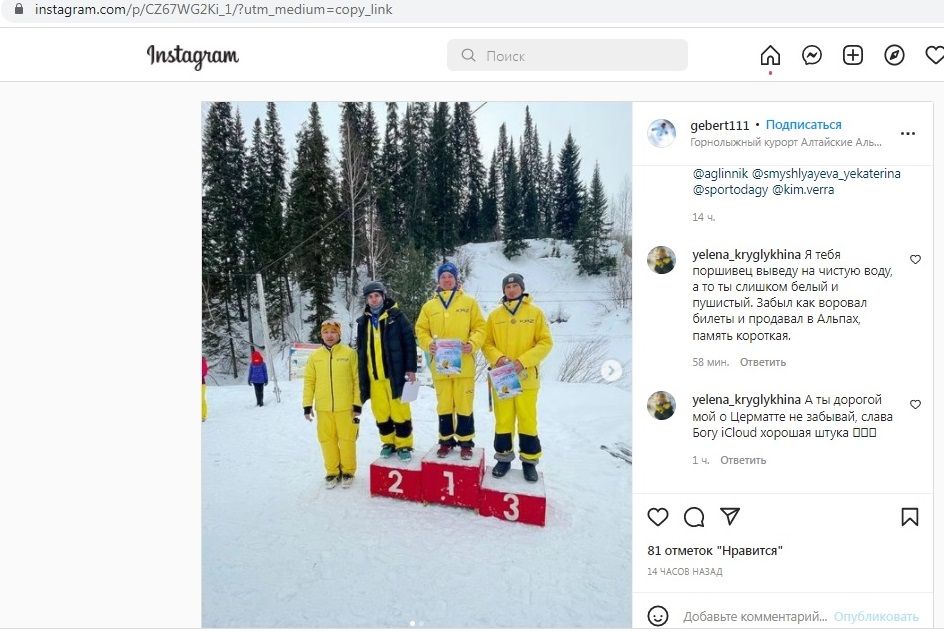This screenshot has height=632, width=944.
Task: Open the comment bubble icon
Action: 694,516
